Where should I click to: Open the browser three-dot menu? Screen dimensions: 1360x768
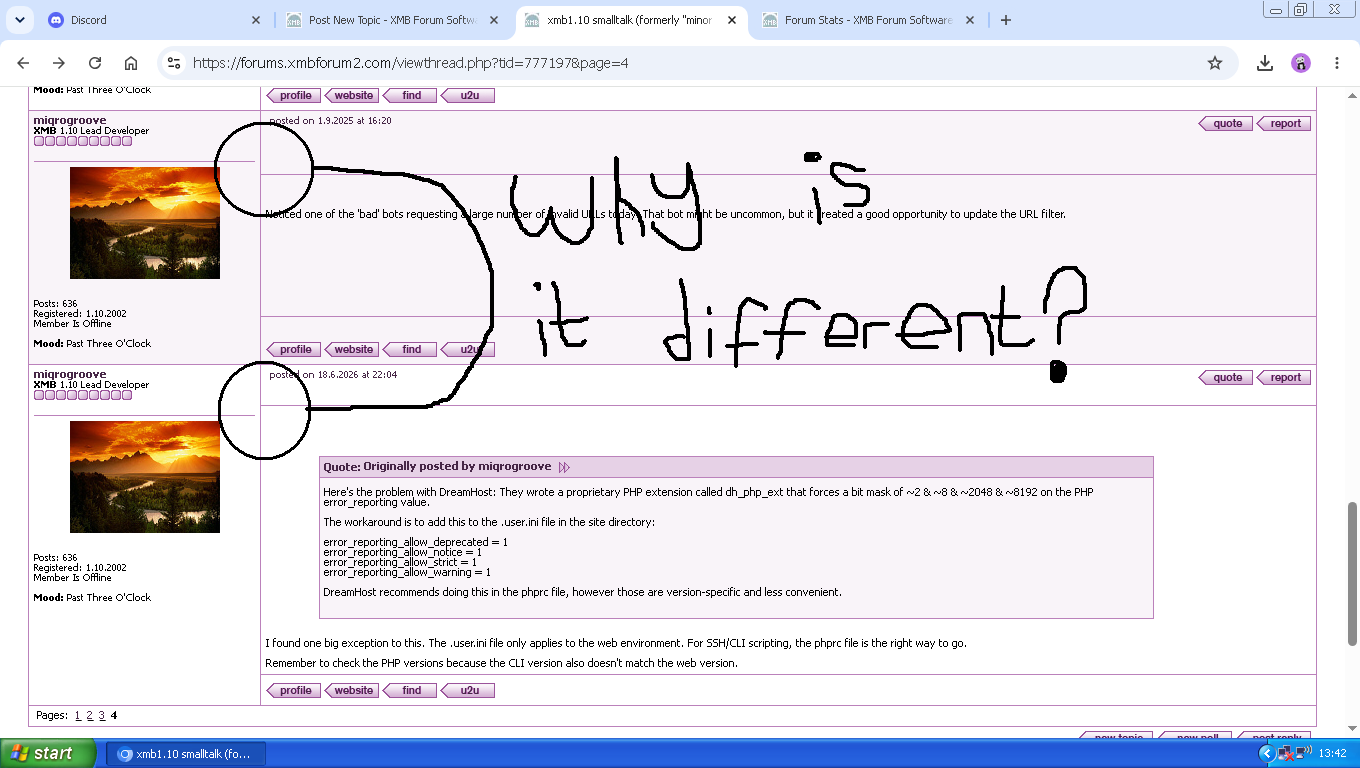point(1337,63)
